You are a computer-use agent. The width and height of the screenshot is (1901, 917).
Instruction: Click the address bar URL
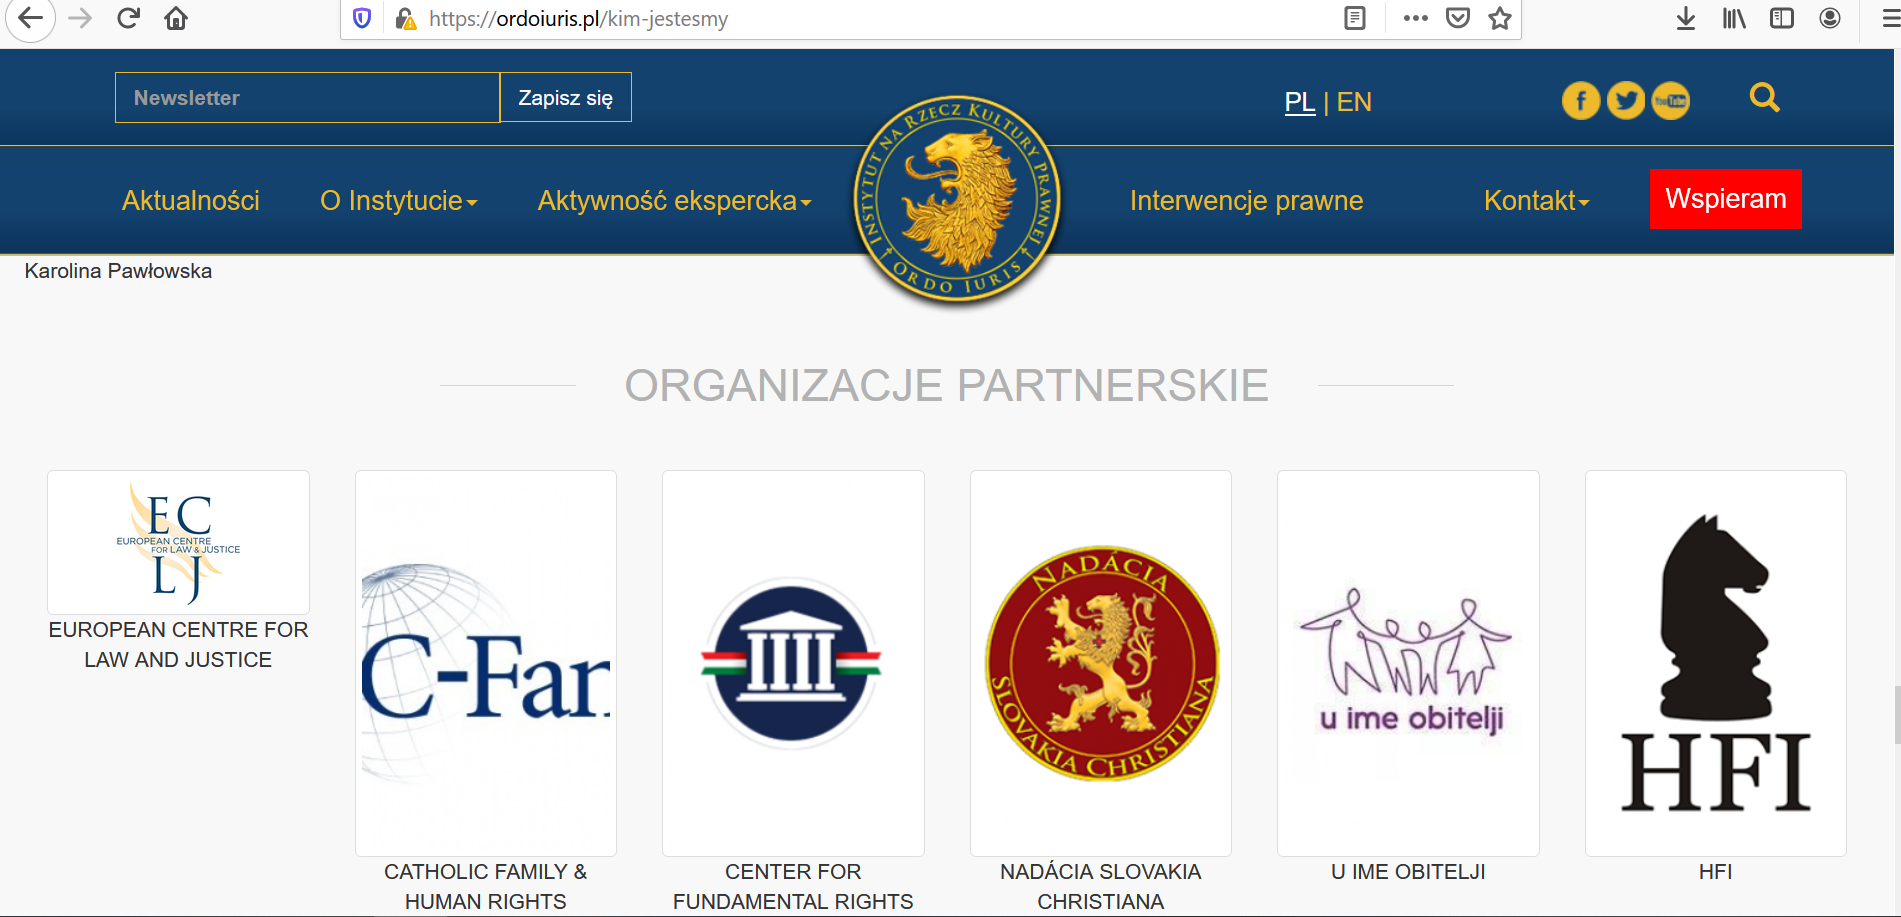click(x=578, y=19)
